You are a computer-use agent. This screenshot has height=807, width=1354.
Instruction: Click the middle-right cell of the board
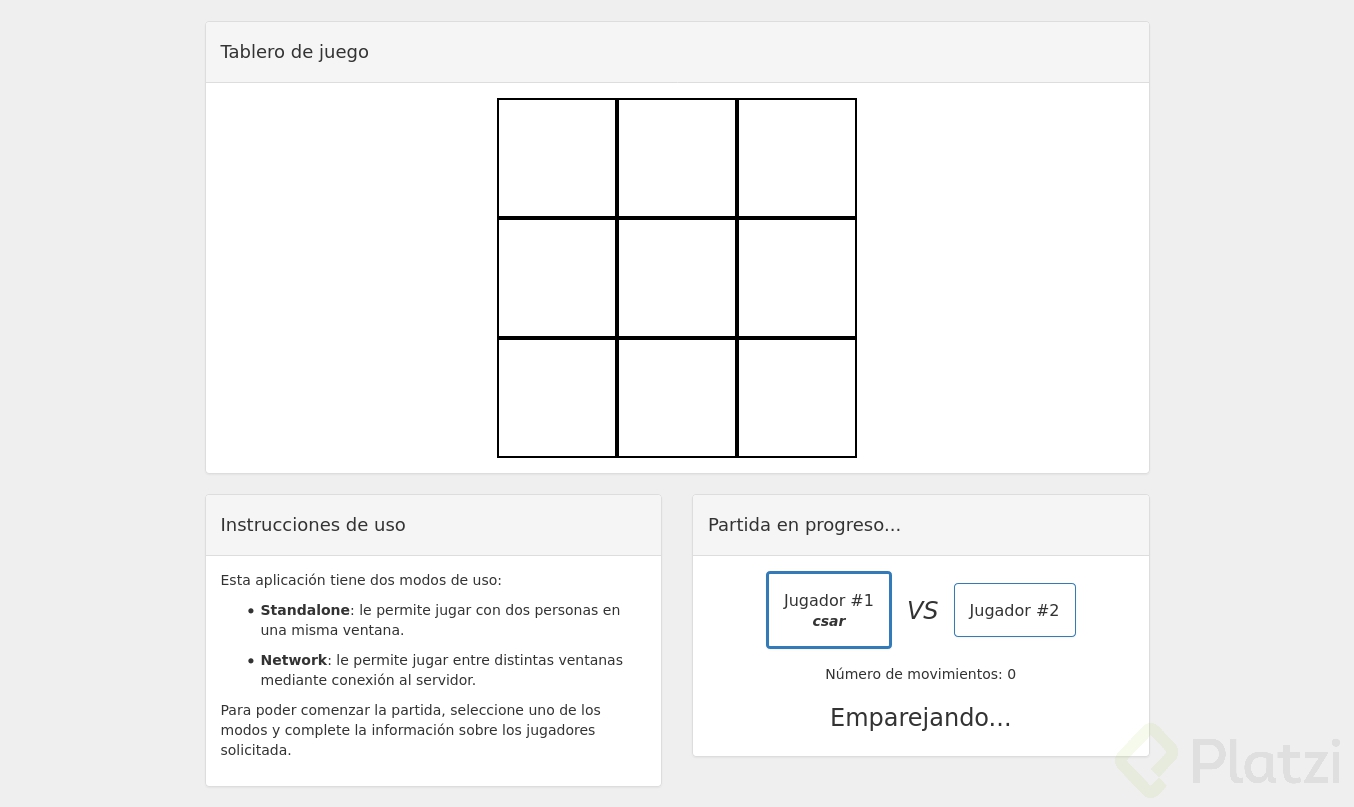(x=796, y=278)
